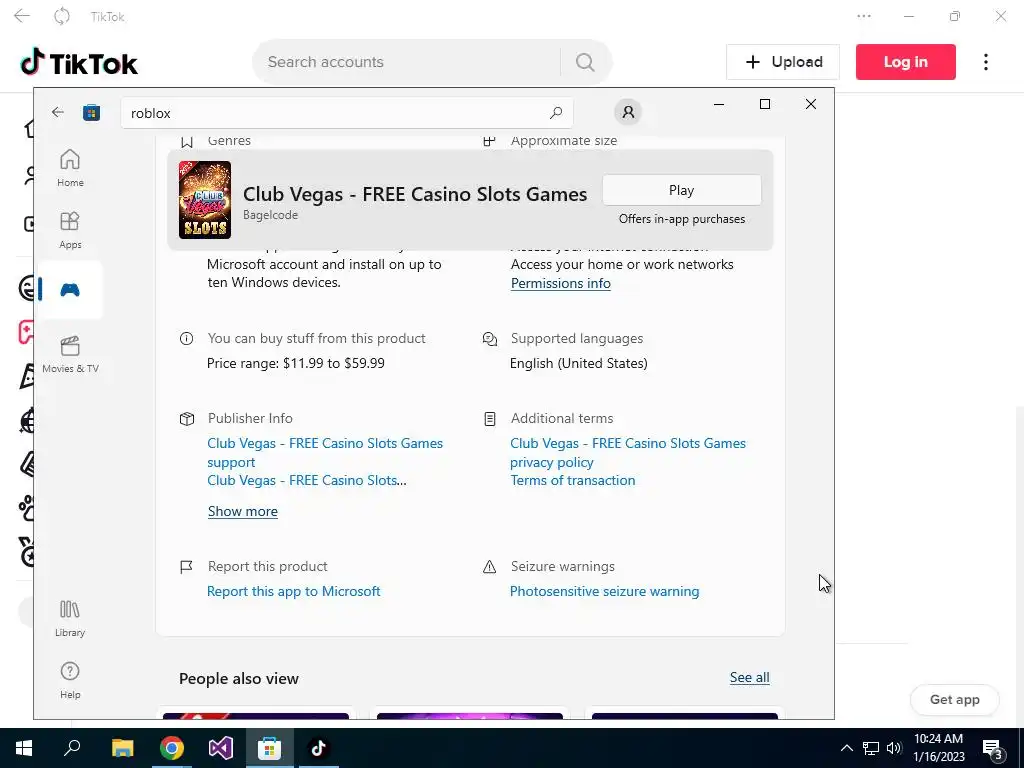Click Report this app to Microsoft
Screen dimensions: 1024x768
pyautogui.click(x=294, y=591)
